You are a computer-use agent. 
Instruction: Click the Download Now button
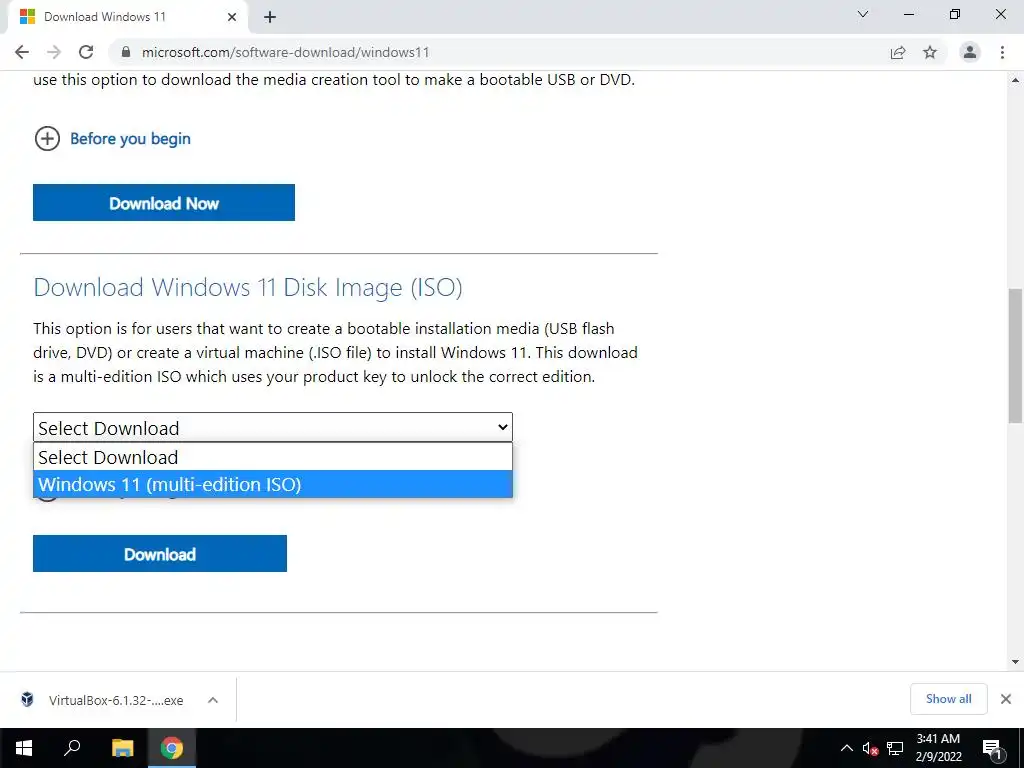click(164, 202)
